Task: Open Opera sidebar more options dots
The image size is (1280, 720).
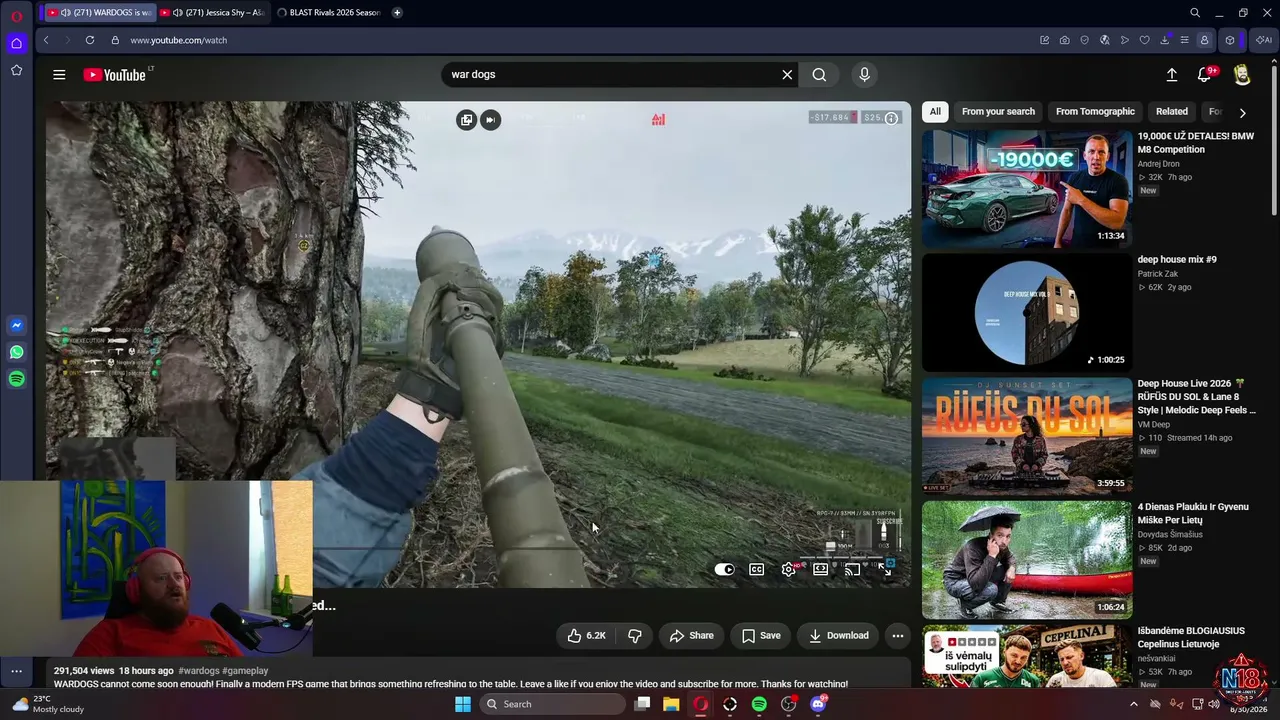Action: click(16, 671)
